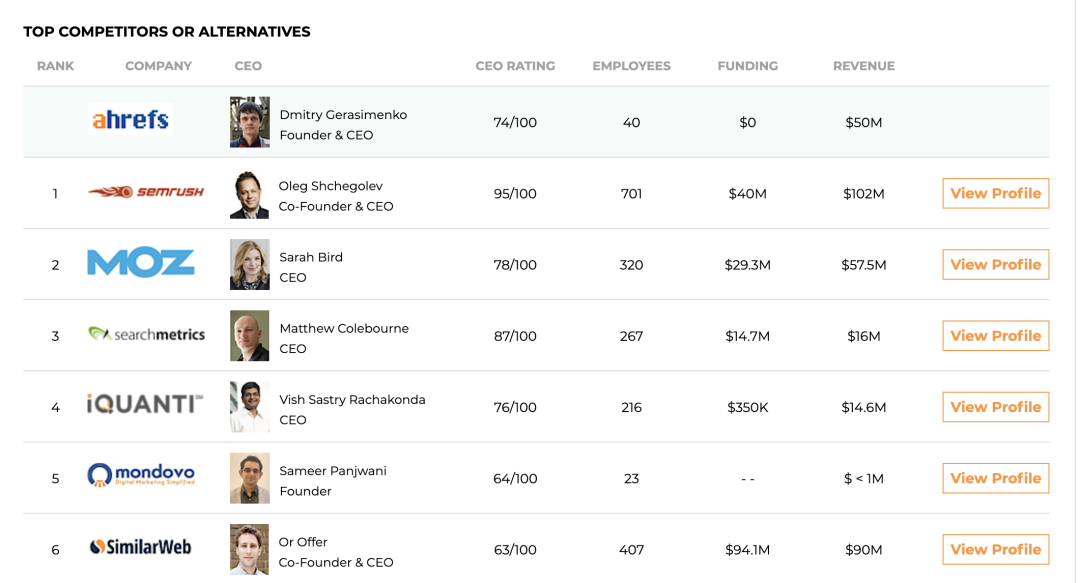Open the iQuanti logo
This screenshot has width=1080, height=583.
coord(145,405)
